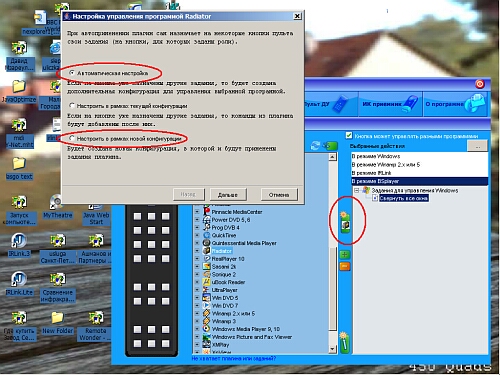Open the О программе tab
Viewport: 500px width, 375px height.
[455, 104]
